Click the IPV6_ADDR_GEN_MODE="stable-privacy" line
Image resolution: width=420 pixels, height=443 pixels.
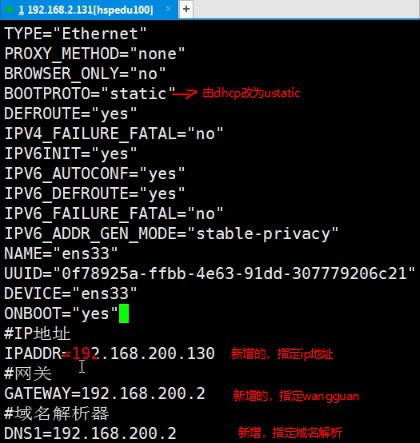coord(171,234)
